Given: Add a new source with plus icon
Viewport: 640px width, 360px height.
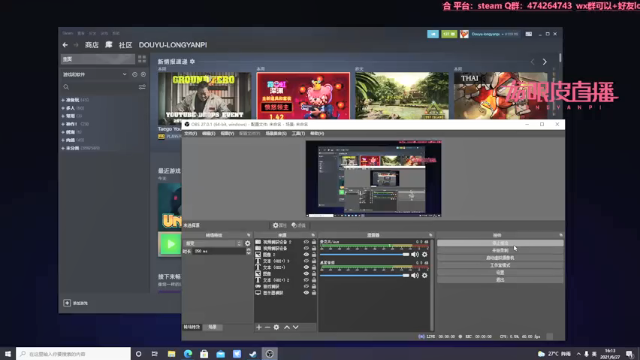Looking at the screenshot, I should [x=259, y=327].
